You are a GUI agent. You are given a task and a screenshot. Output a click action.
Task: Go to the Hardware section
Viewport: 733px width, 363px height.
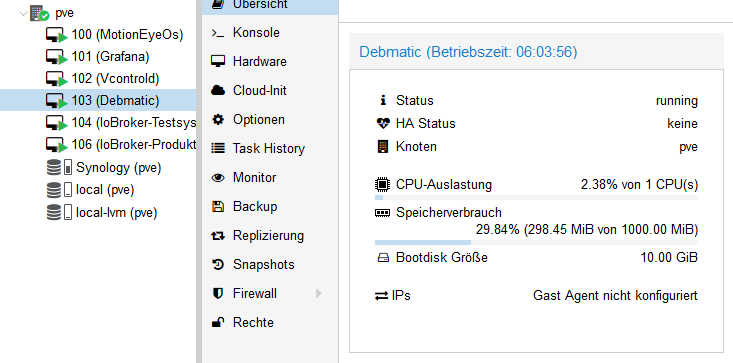pos(270,62)
